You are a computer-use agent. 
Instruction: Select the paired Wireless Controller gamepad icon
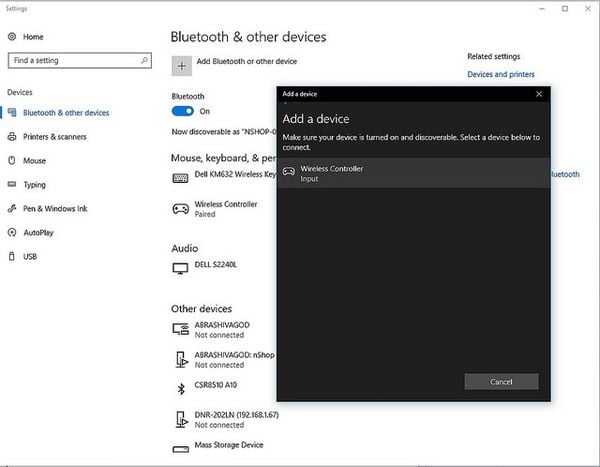pos(180,209)
